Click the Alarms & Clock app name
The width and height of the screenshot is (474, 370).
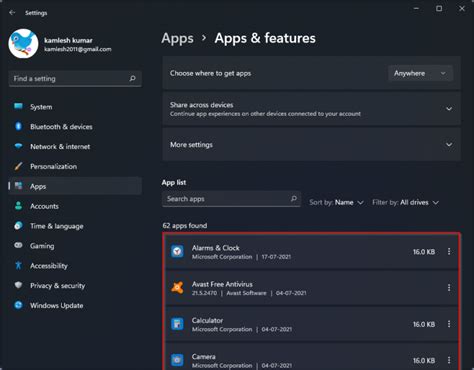[x=216, y=248]
